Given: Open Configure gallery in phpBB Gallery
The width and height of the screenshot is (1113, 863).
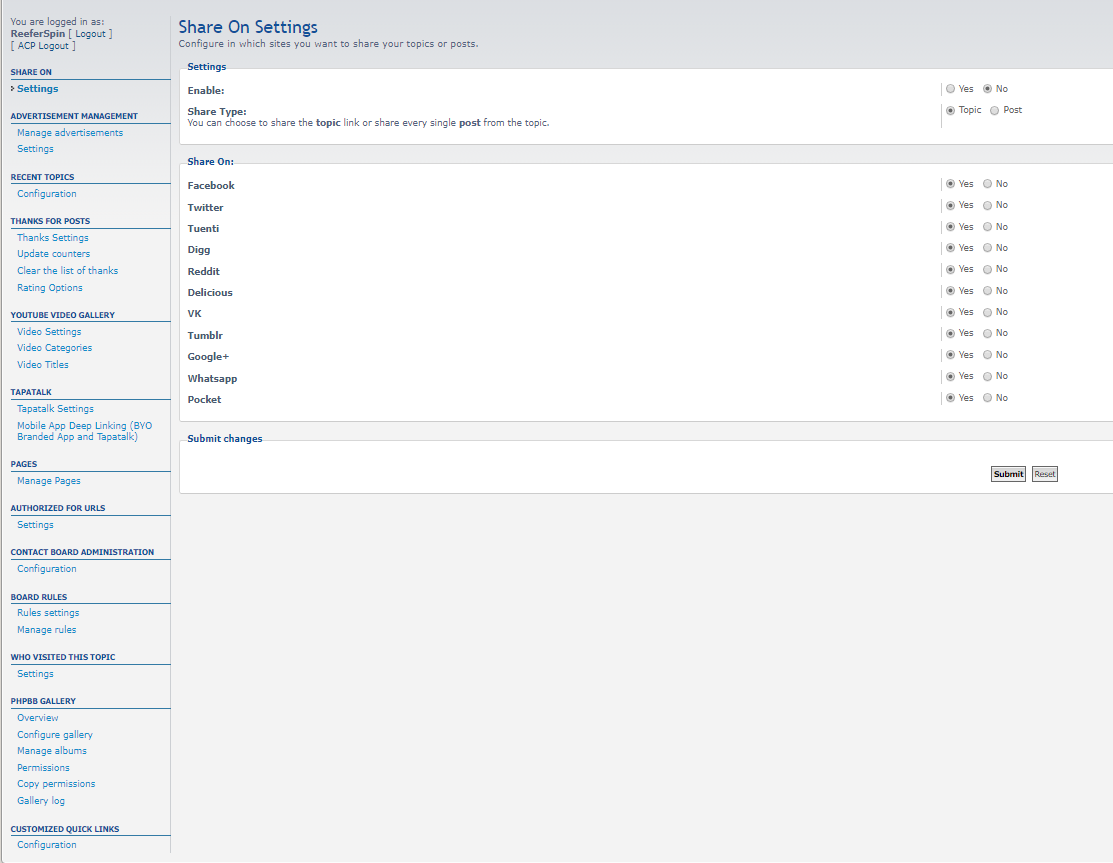Looking at the screenshot, I should coord(55,735).
